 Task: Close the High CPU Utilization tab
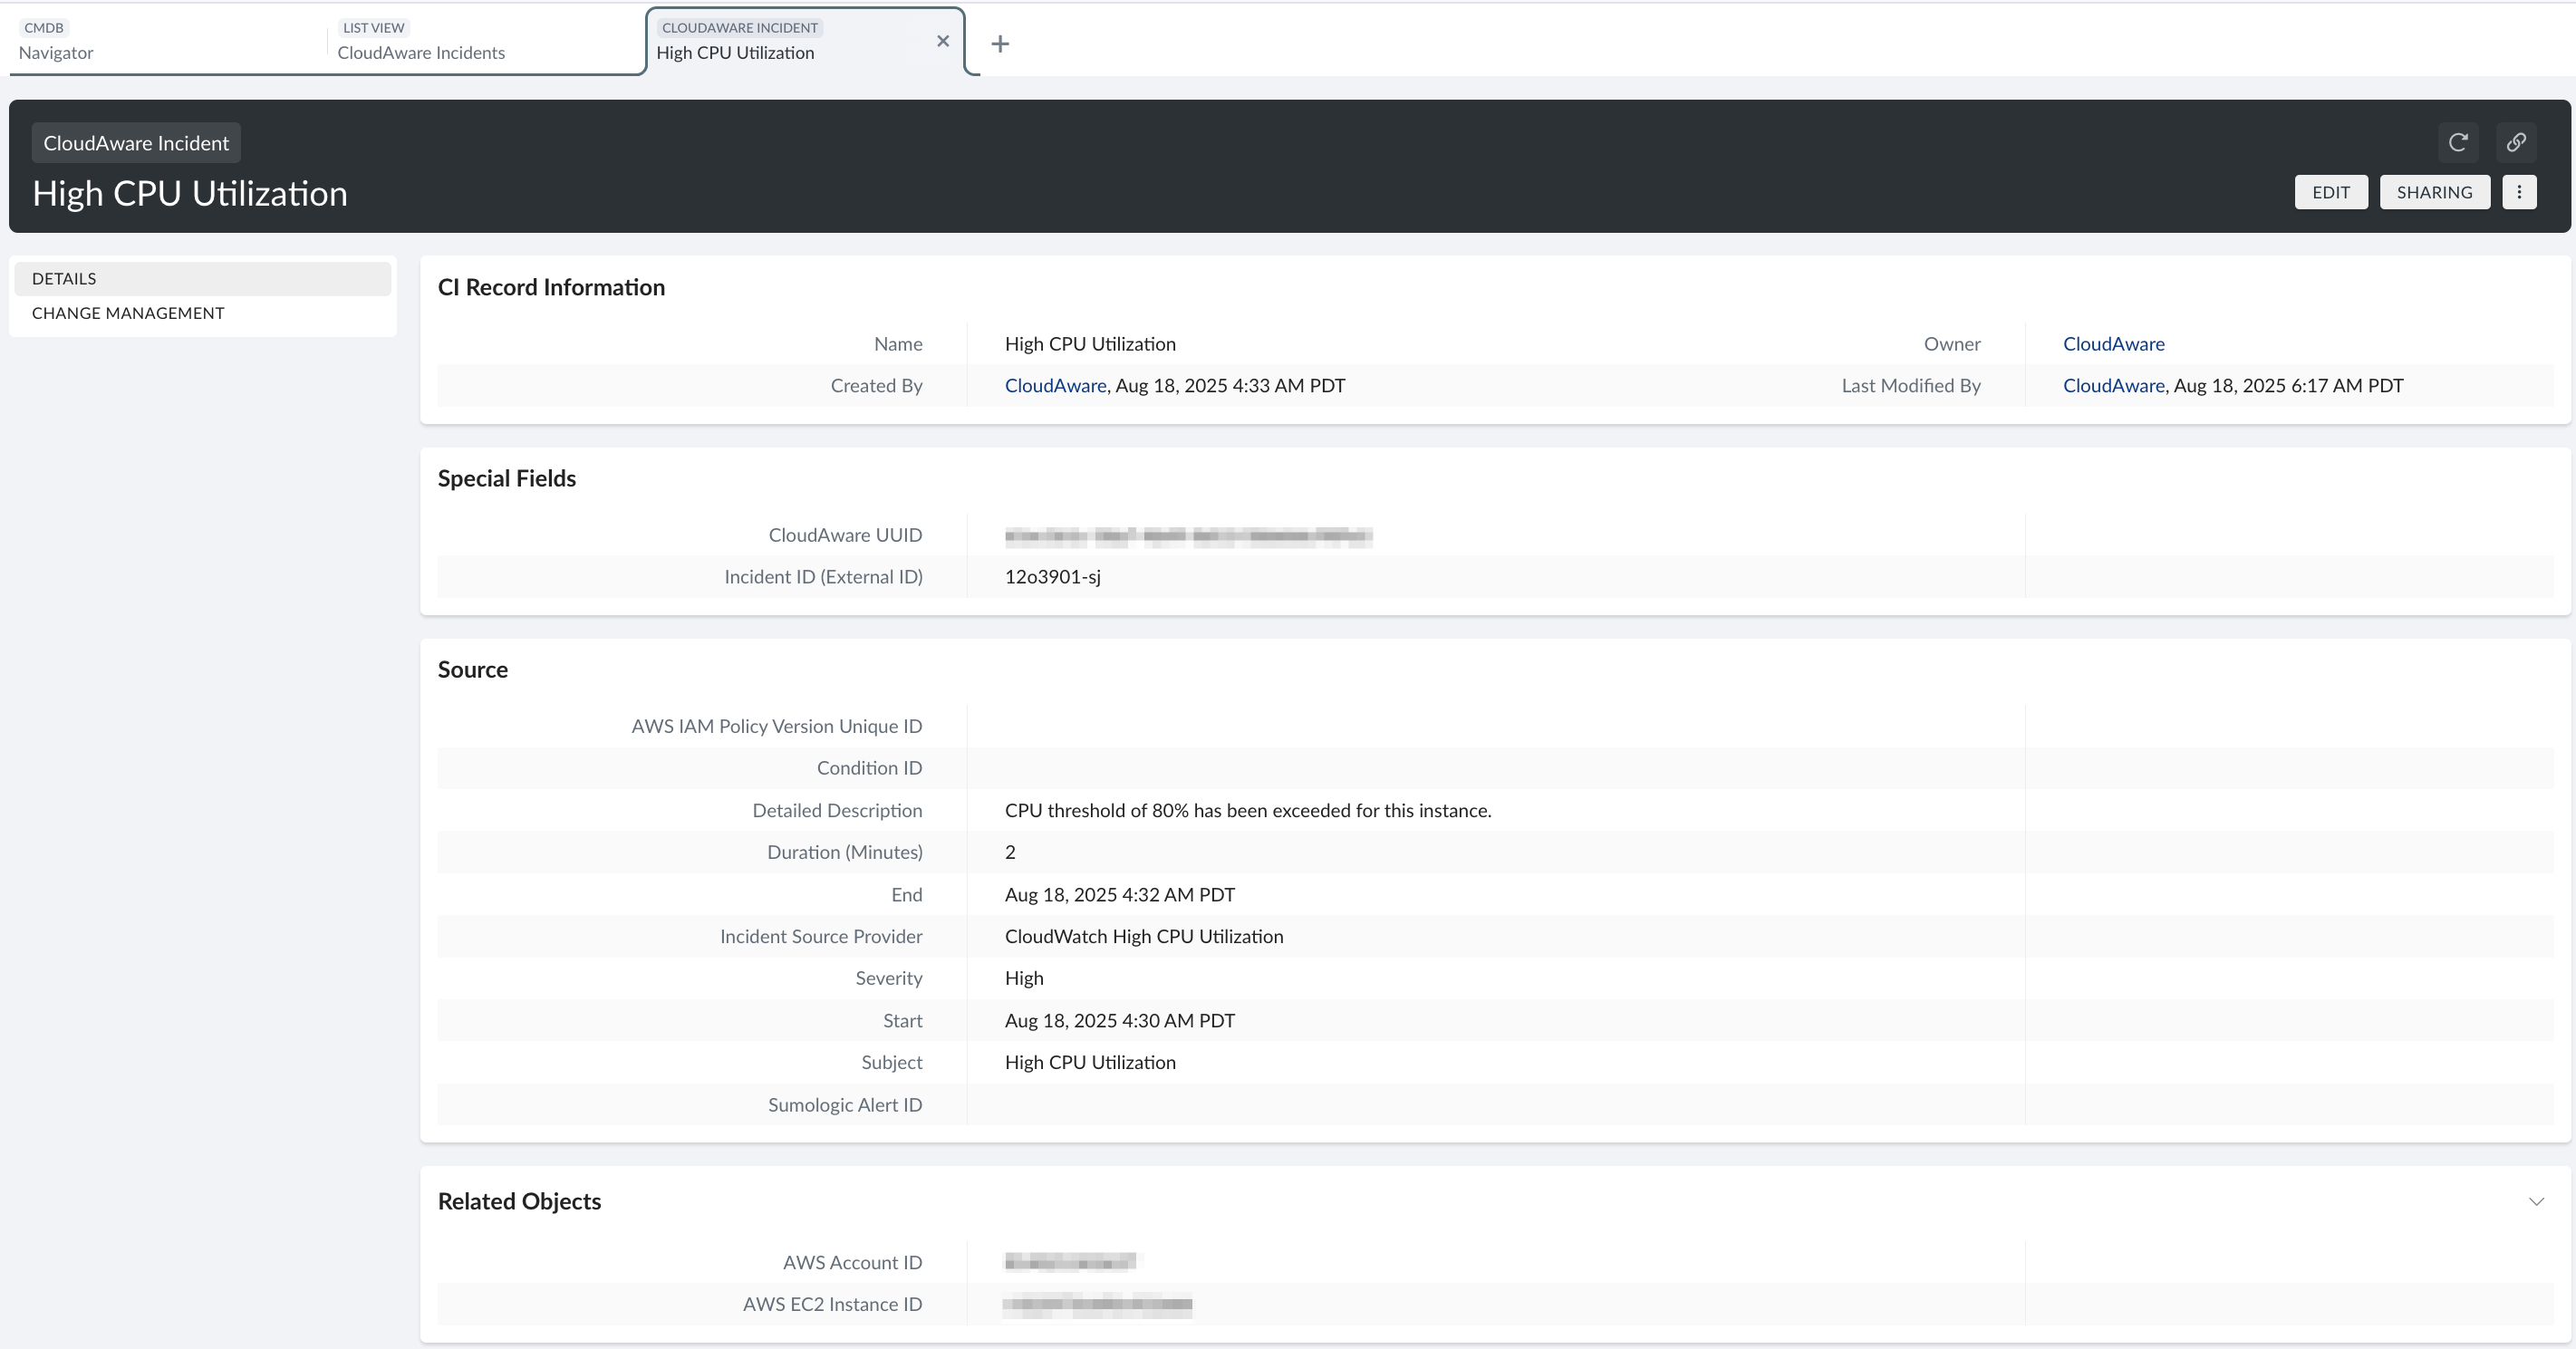pos(942,42)
